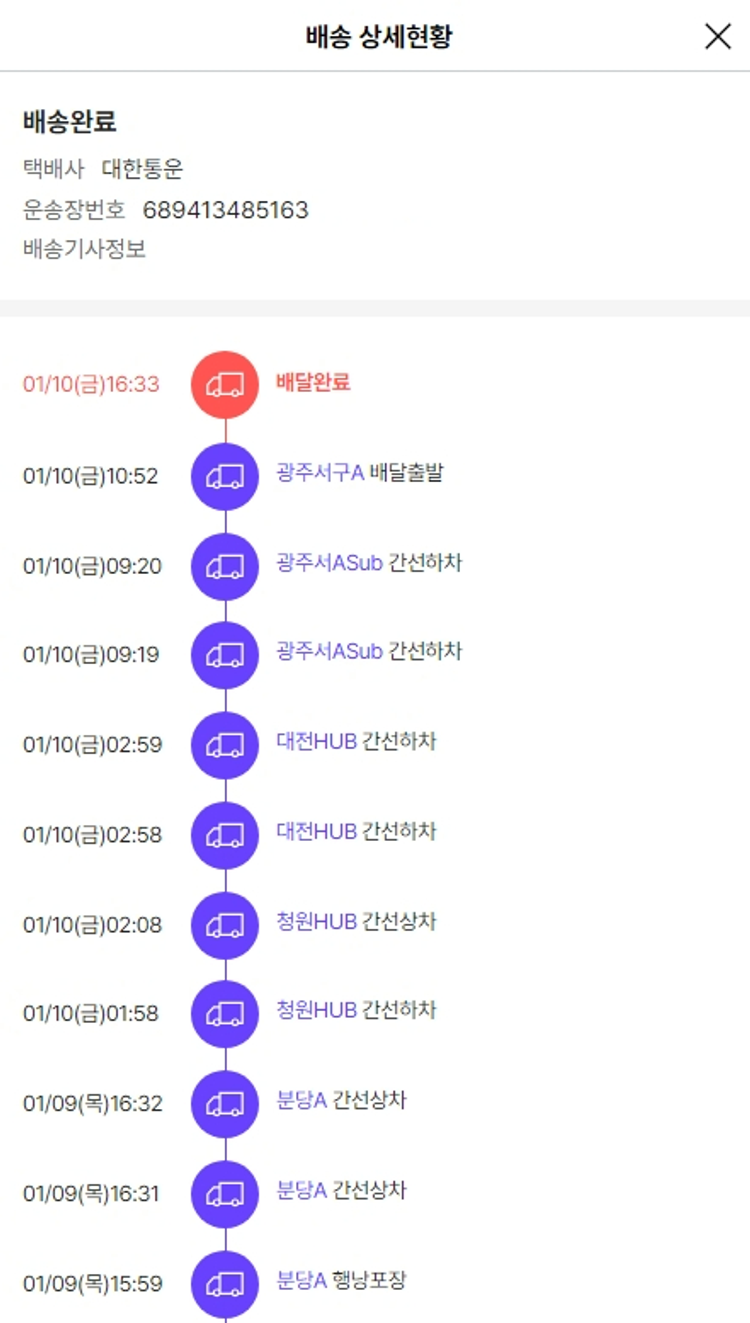This screenshot has width=750, height=1323.
Task: Click truck icon at 01/09(목)16:32 entry
Action: (x=225, y=1104)
